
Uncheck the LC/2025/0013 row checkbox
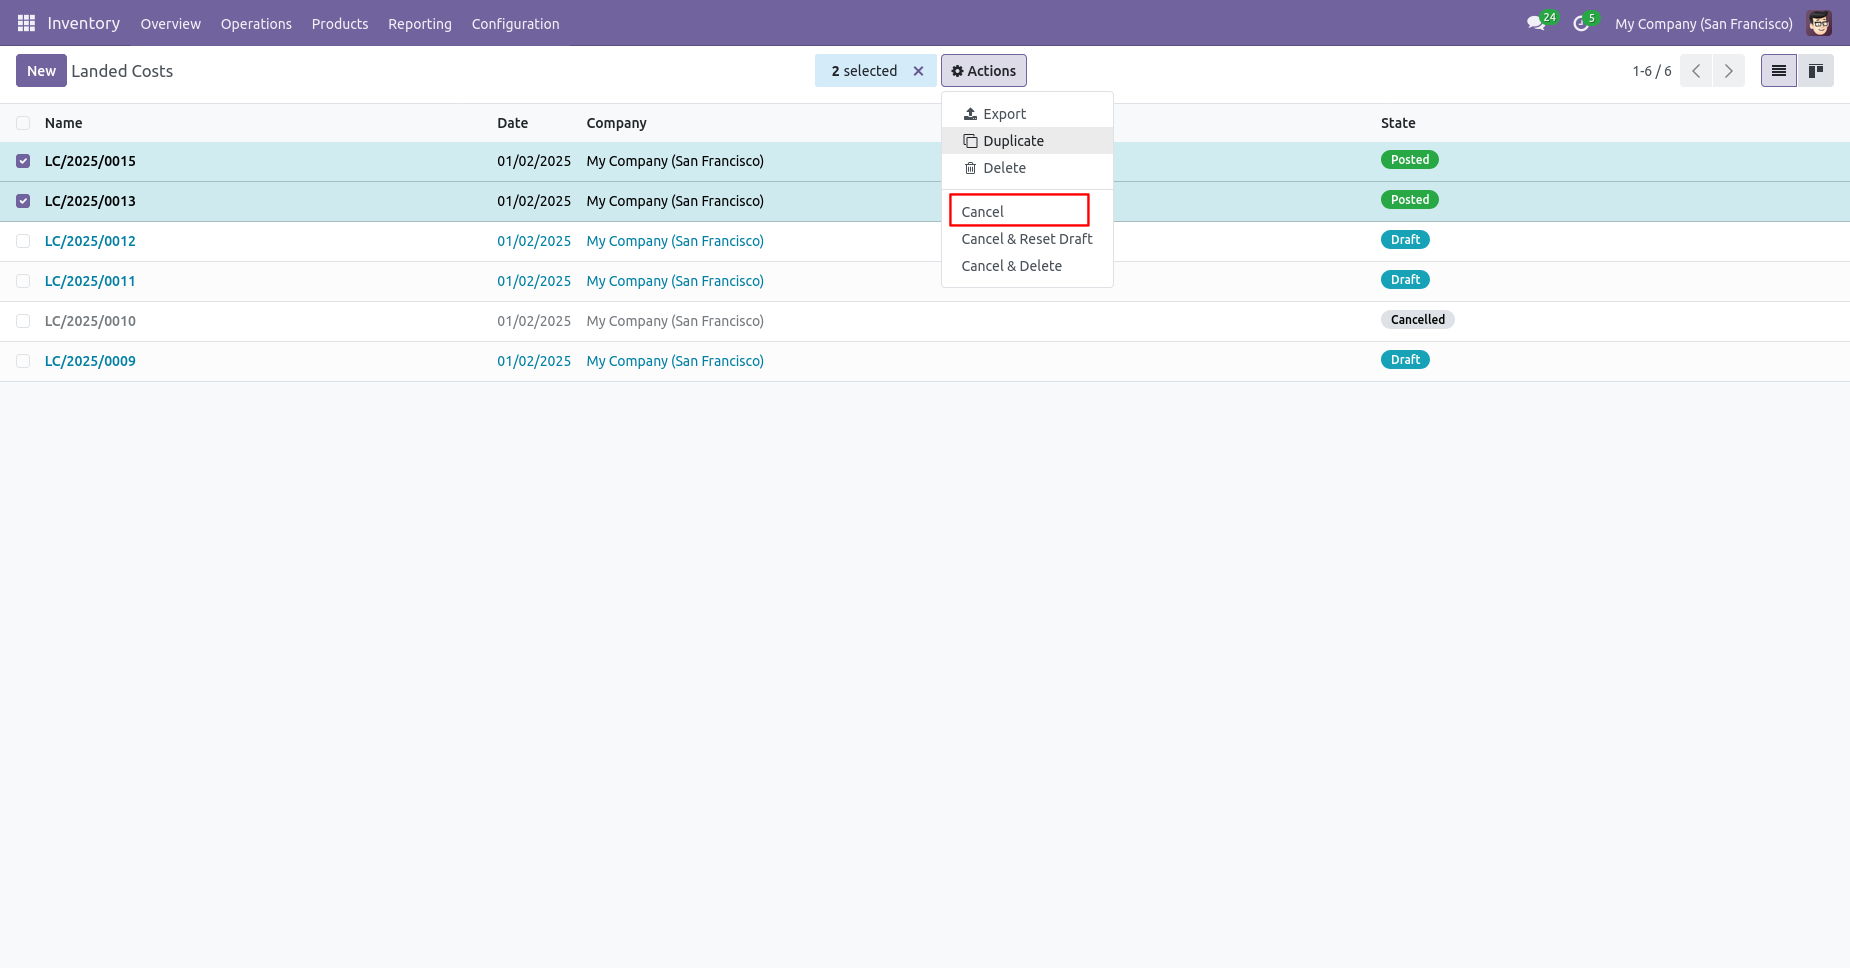(x=23, y=201)
